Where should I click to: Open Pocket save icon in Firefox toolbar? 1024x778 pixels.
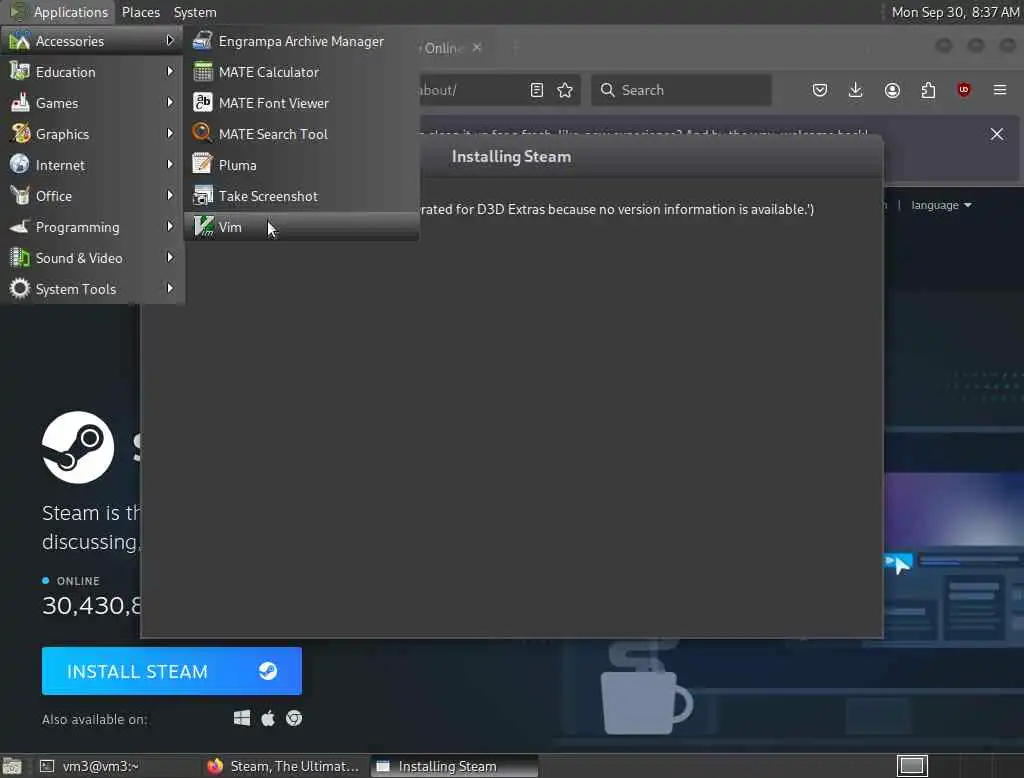[820, 90]
